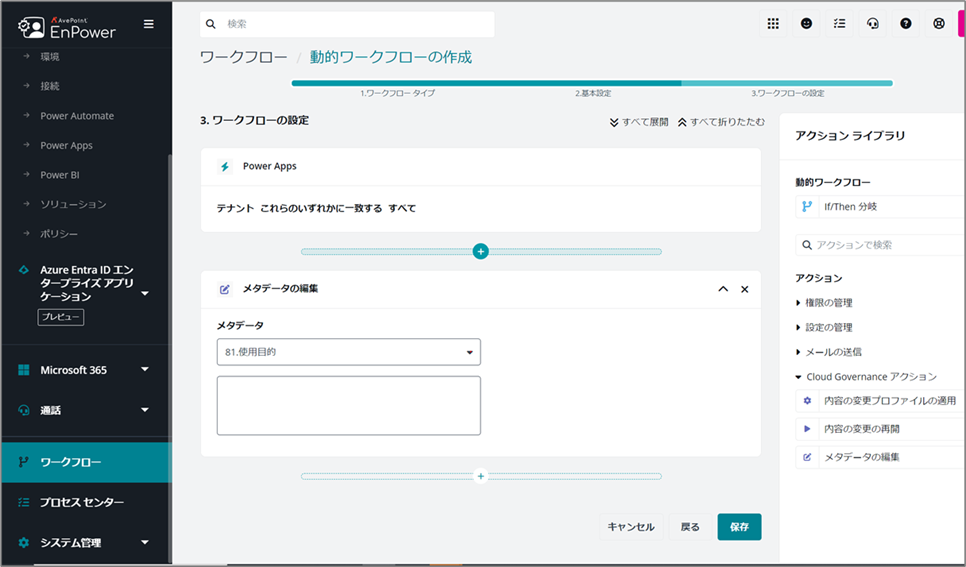
Task: Click the アクションで検索 search field
Action: 880,245
